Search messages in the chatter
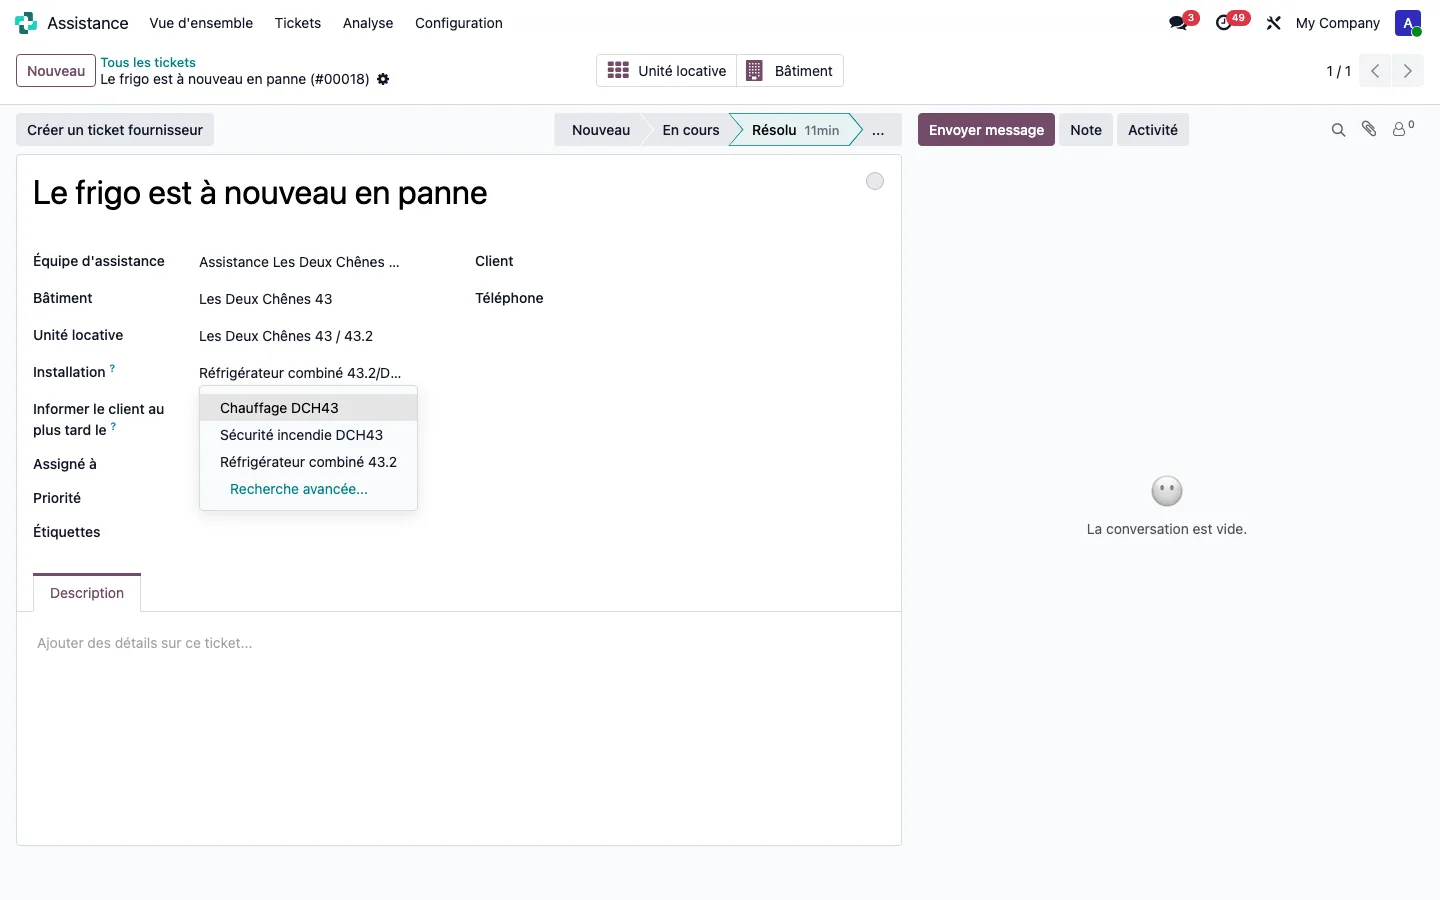The image size is (1440, 900). coord(1338,130)
